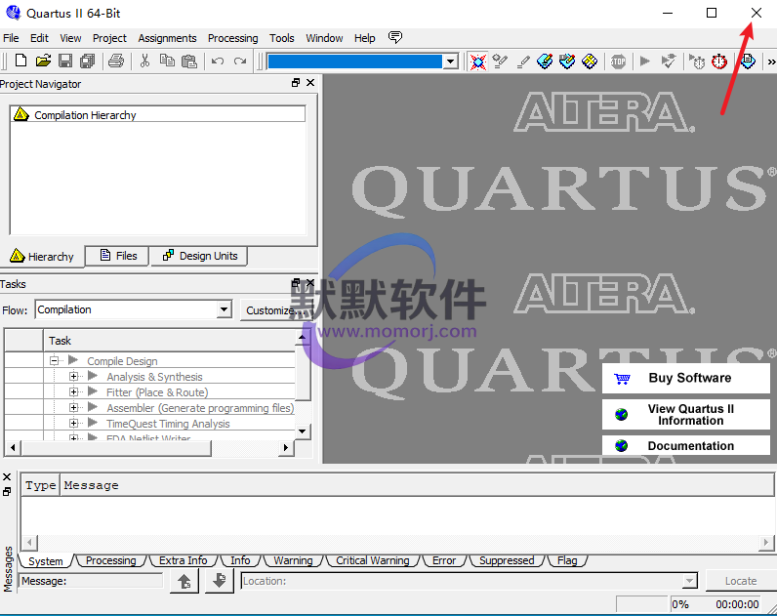This screenshot has height=616, width=777.
Task: Expand the Assembler task node
Action: 73,407
